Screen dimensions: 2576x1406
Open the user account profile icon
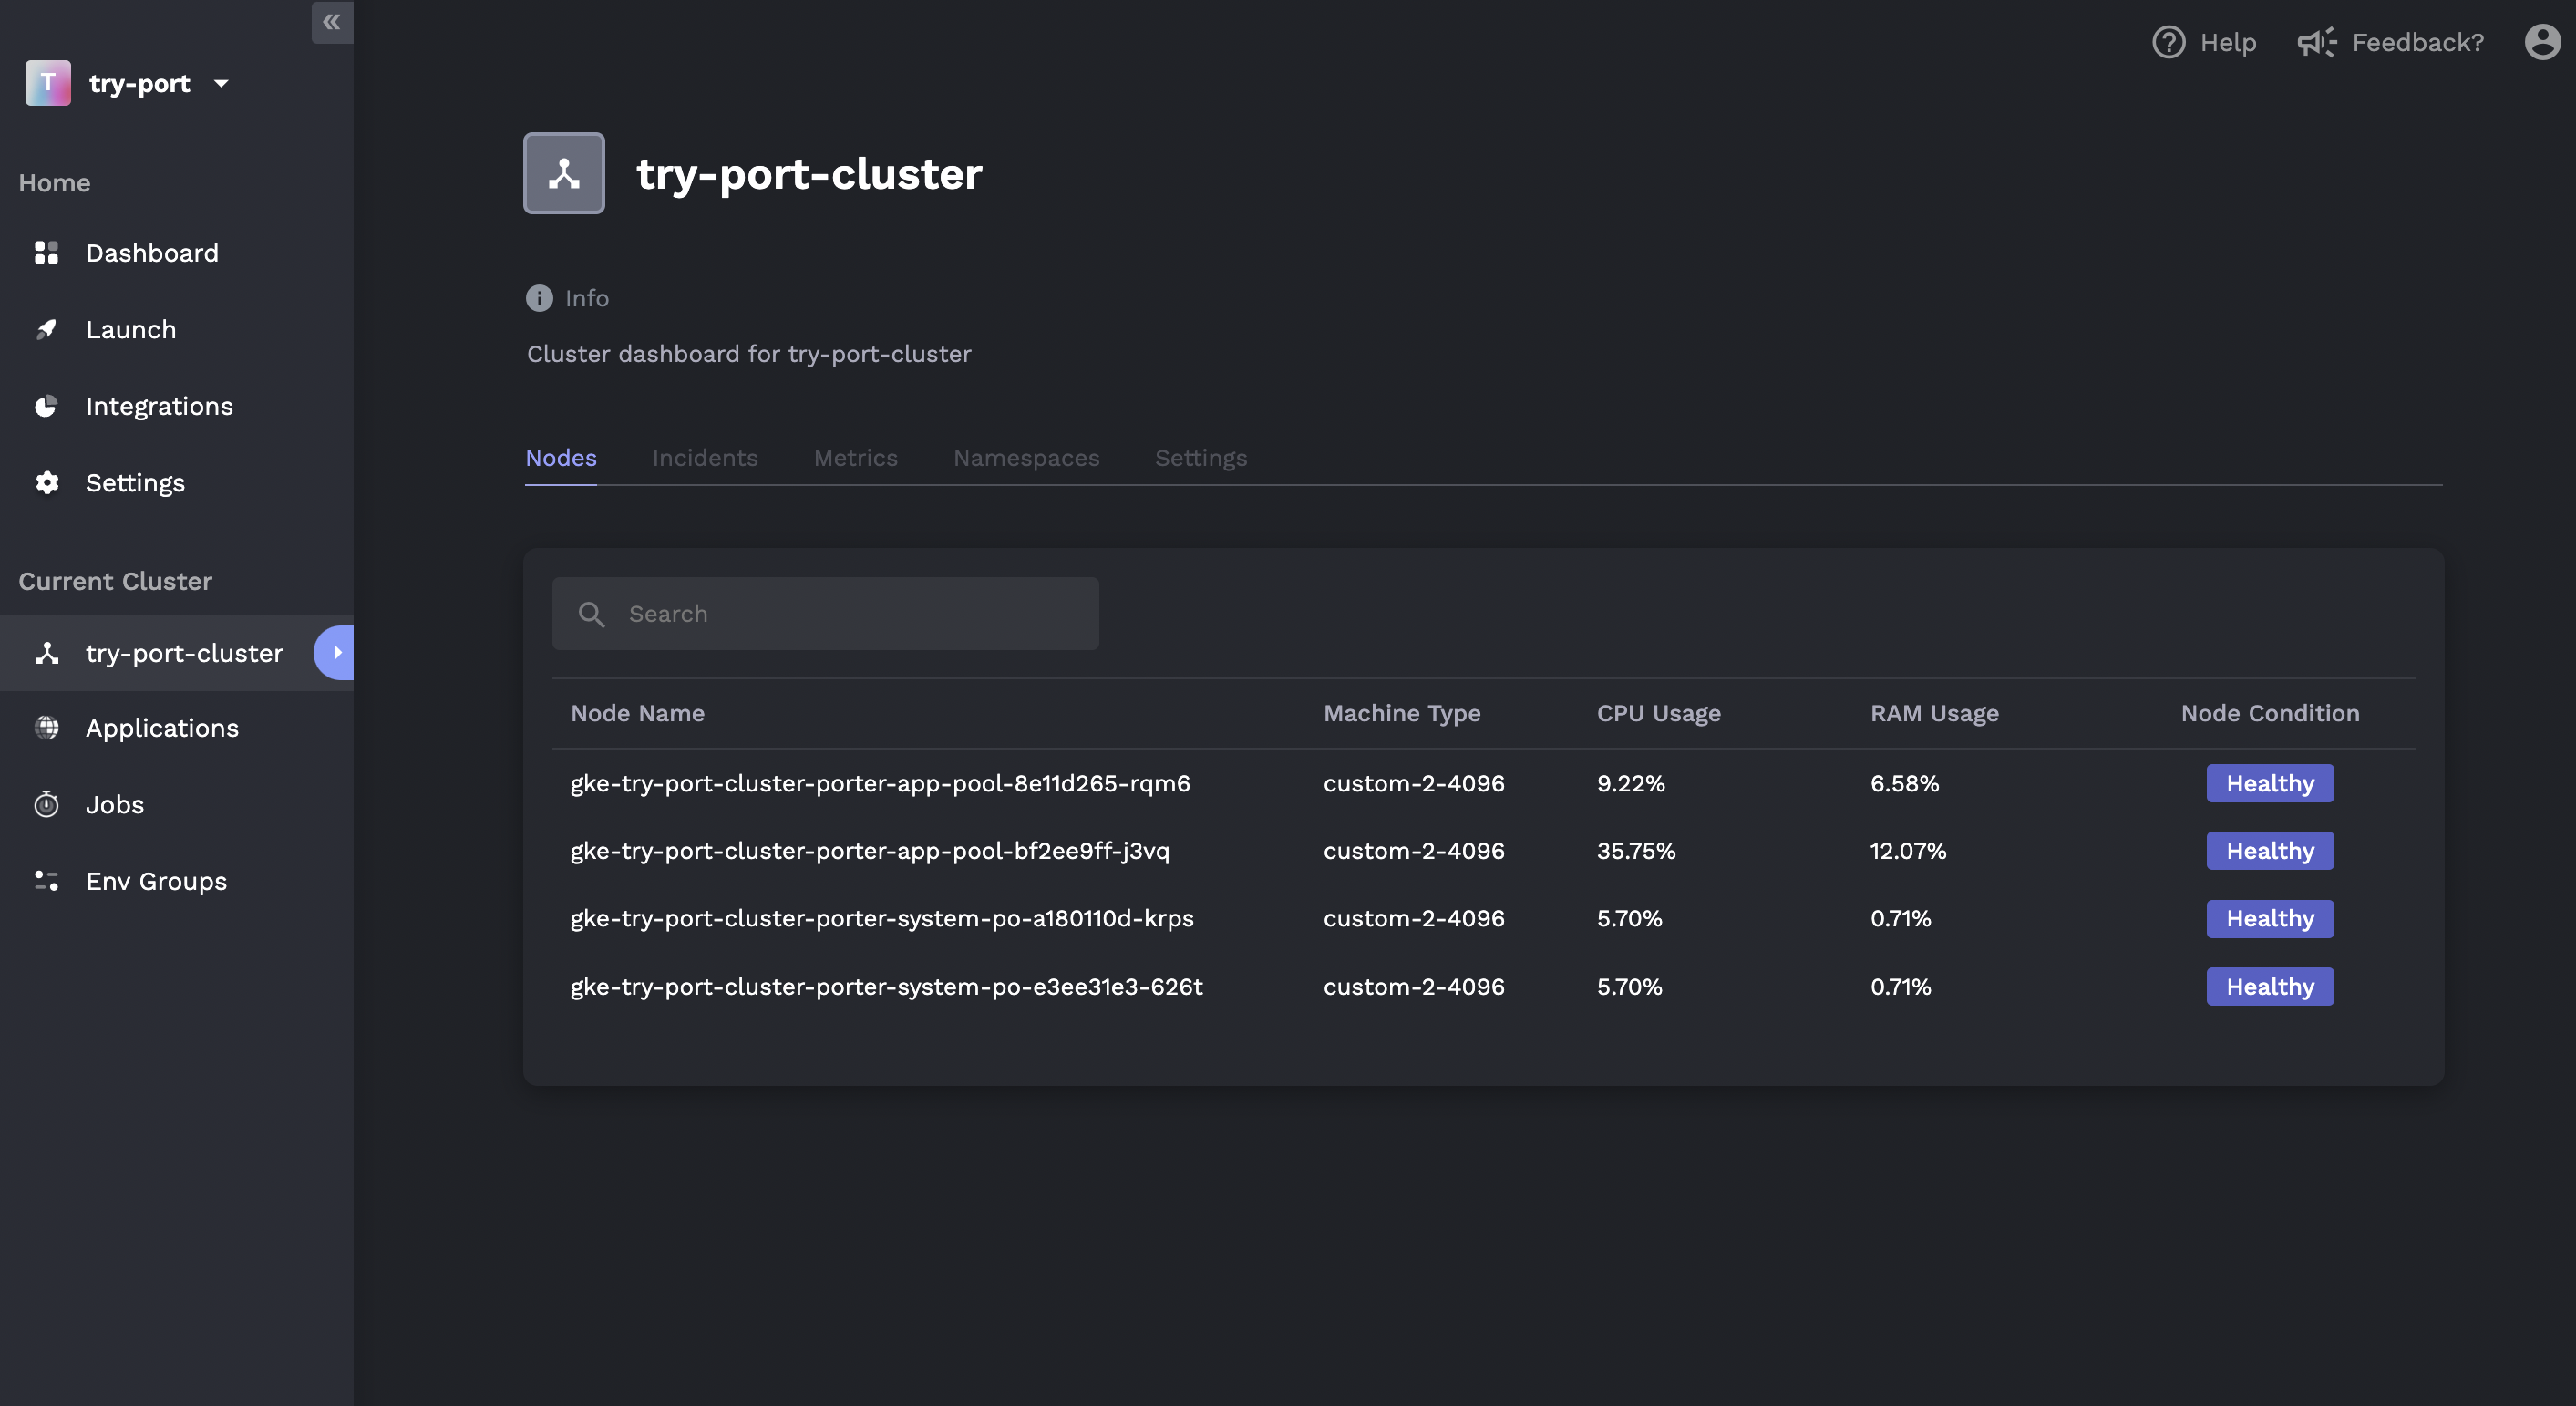point(2542,42)
